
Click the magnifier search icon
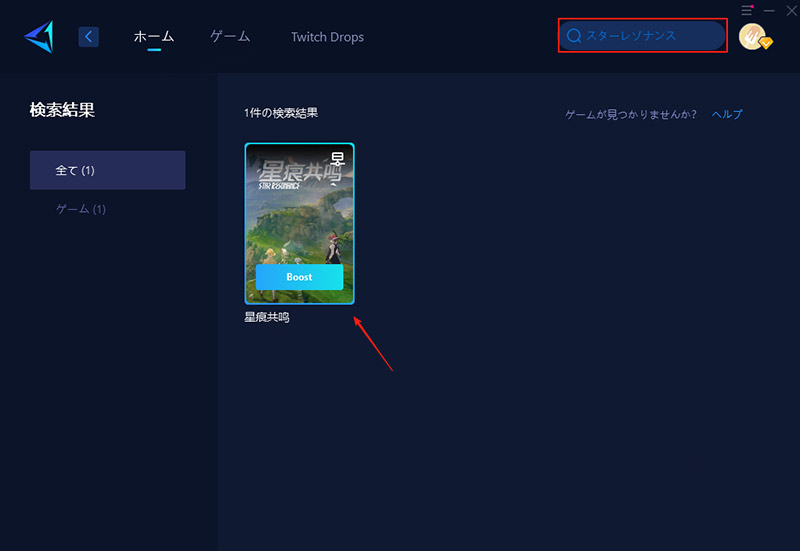[x=574, y=36]
